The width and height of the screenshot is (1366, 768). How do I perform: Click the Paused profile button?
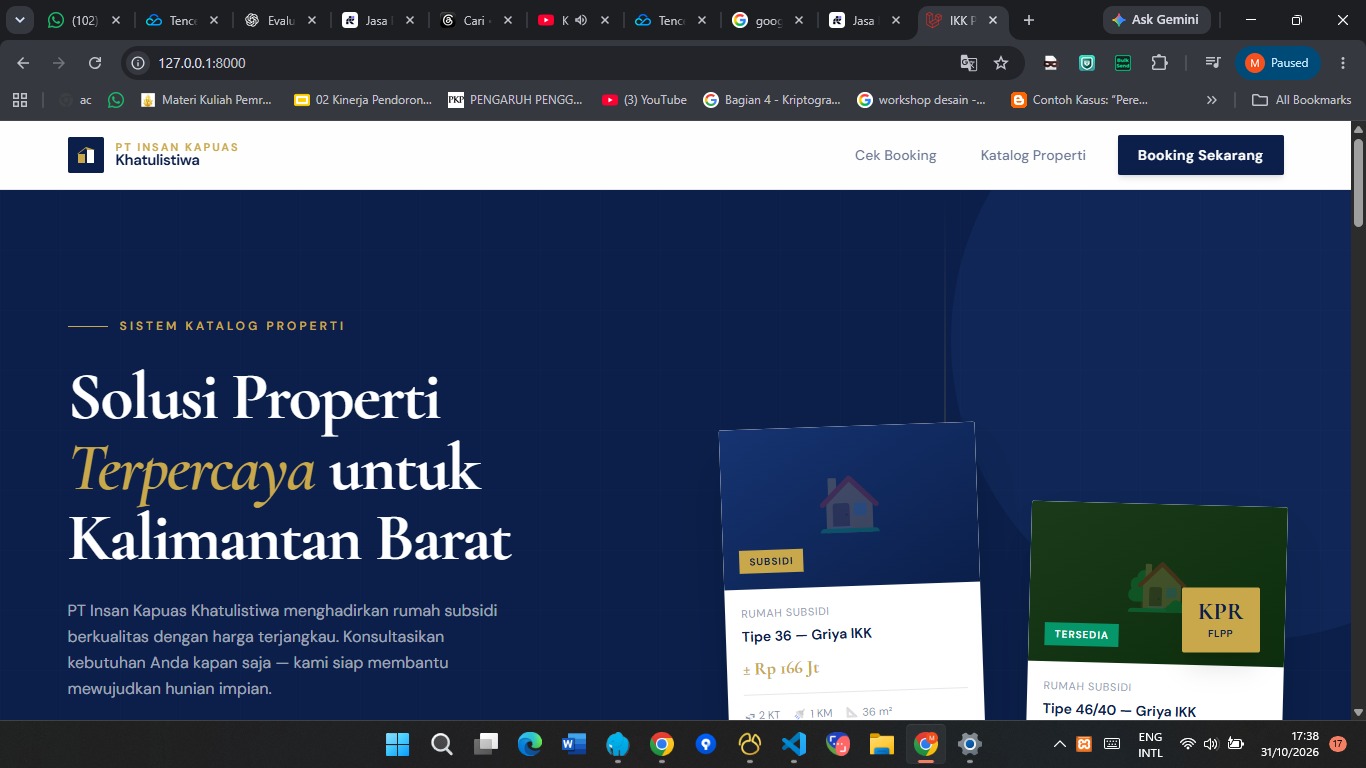click(1278, 63)
